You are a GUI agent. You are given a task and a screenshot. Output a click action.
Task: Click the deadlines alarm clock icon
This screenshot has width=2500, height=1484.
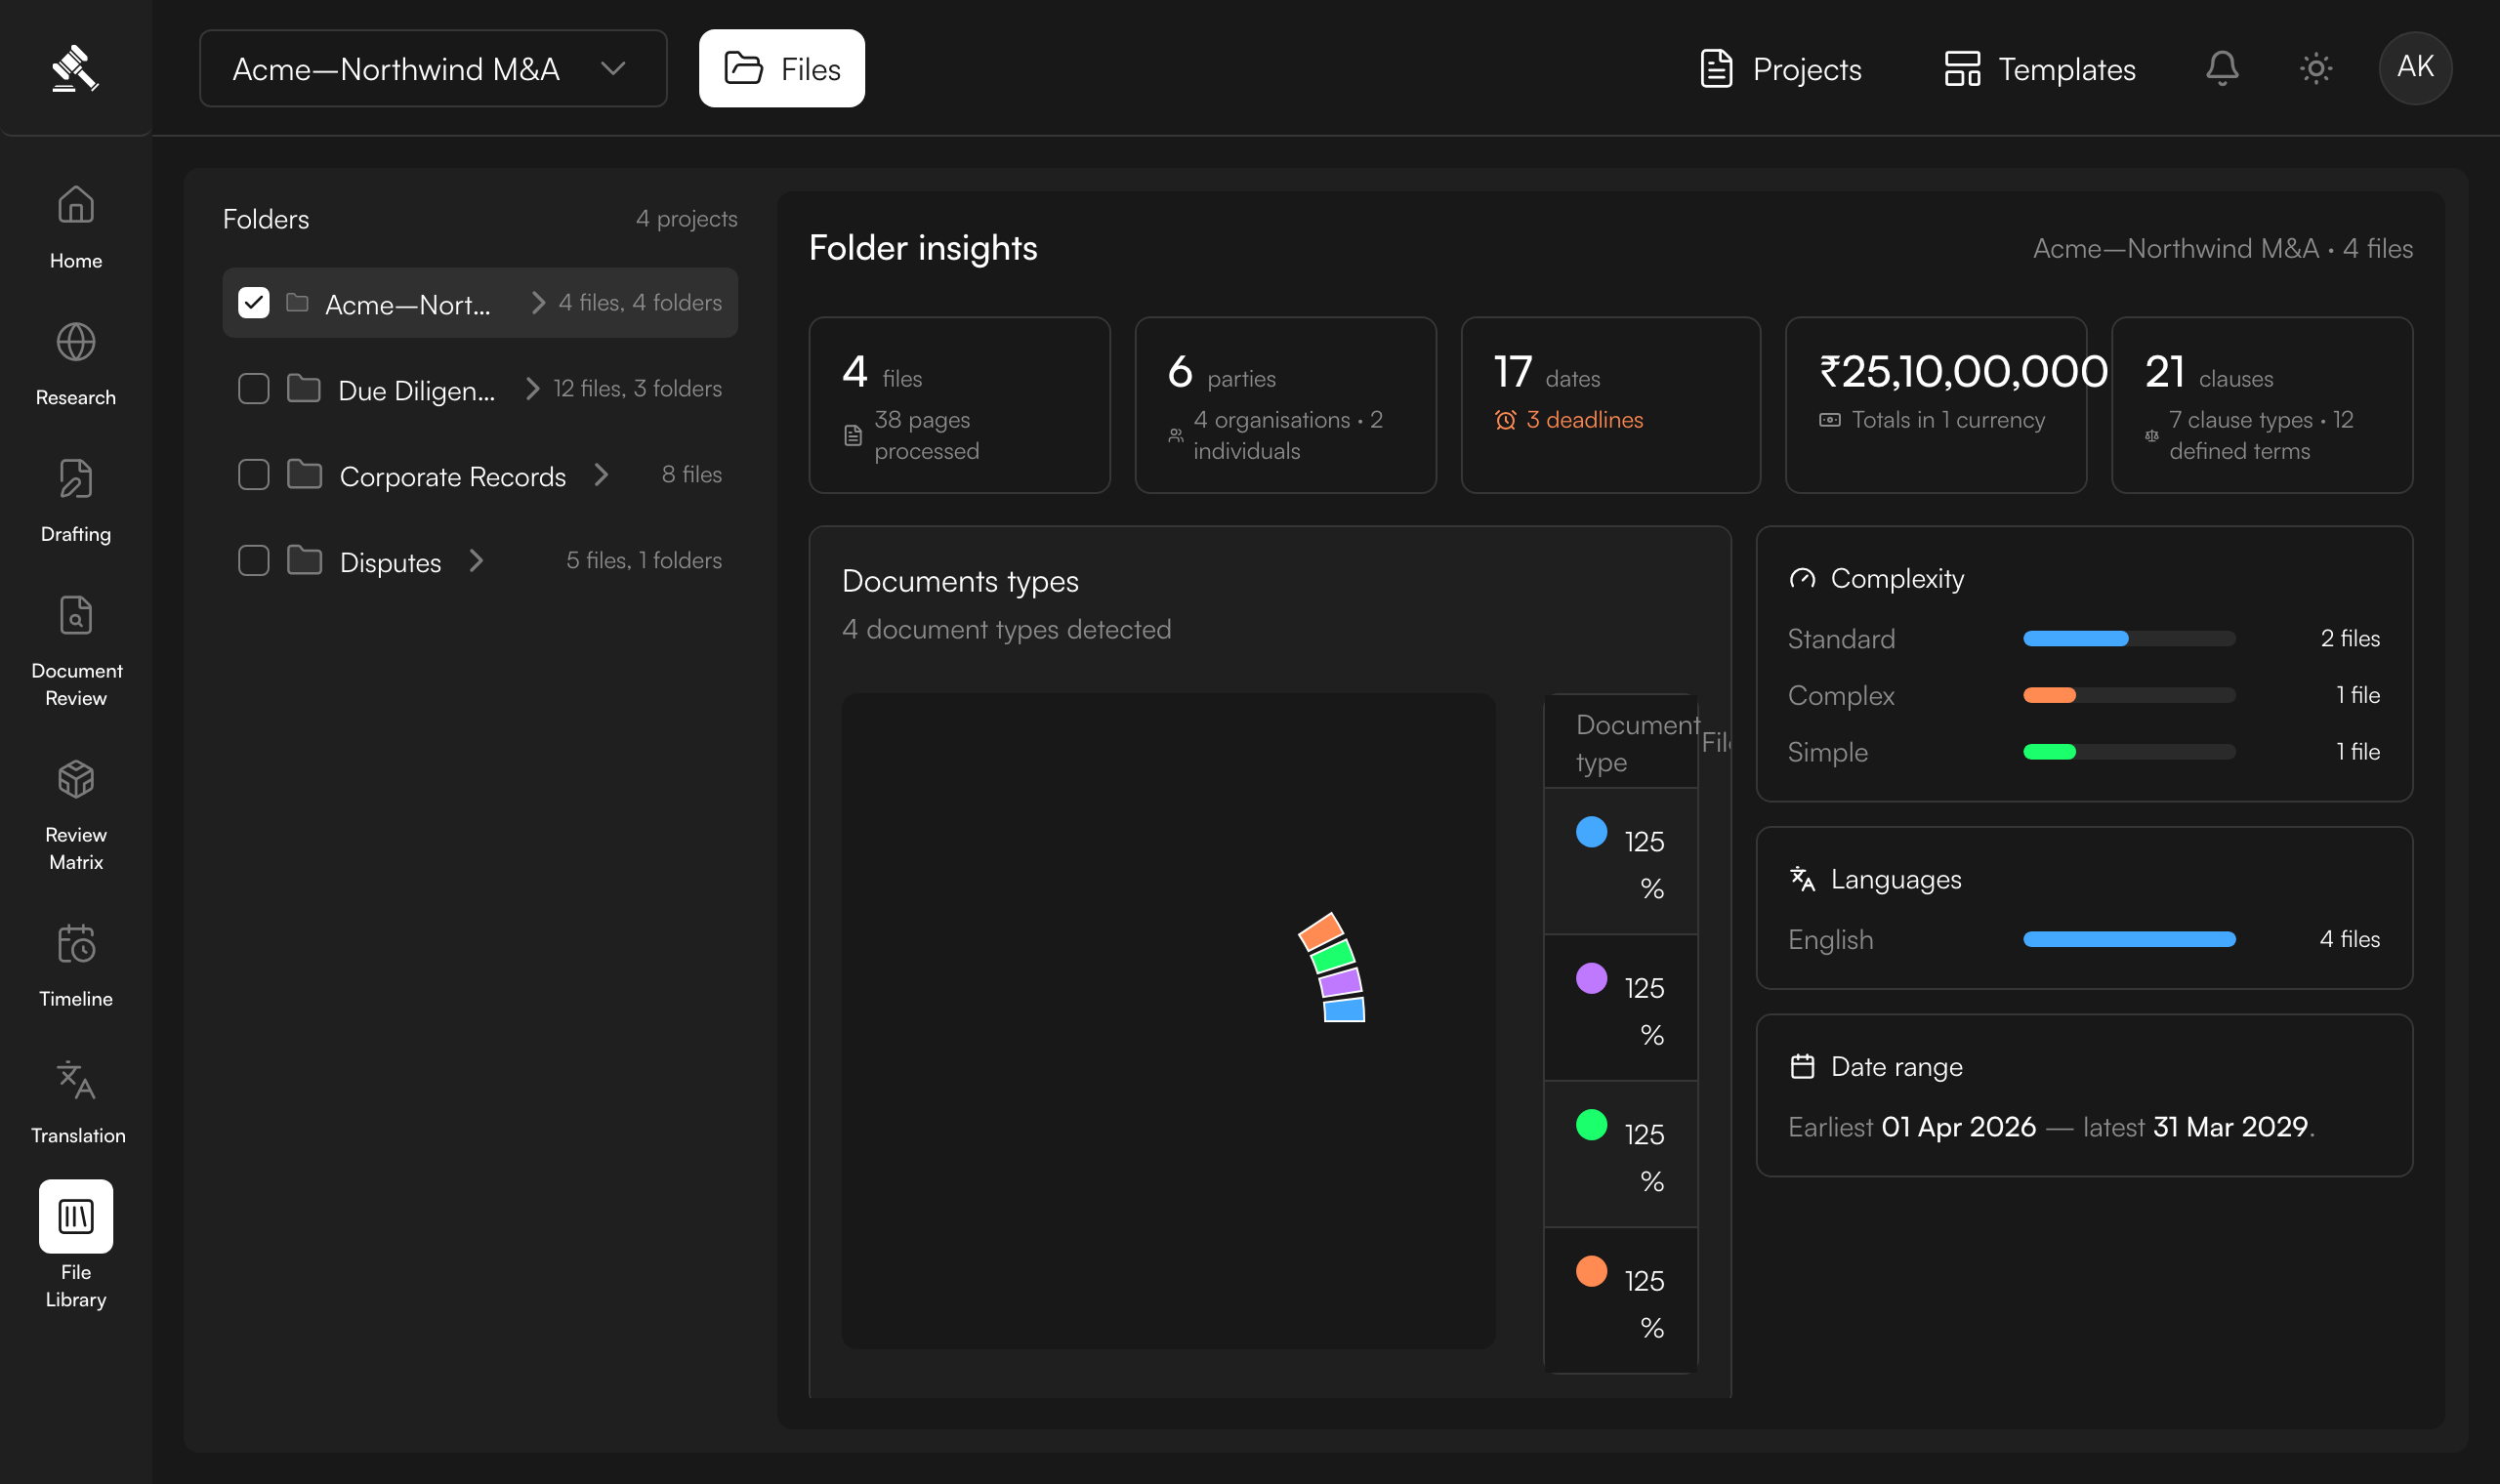coord(1506,420)
